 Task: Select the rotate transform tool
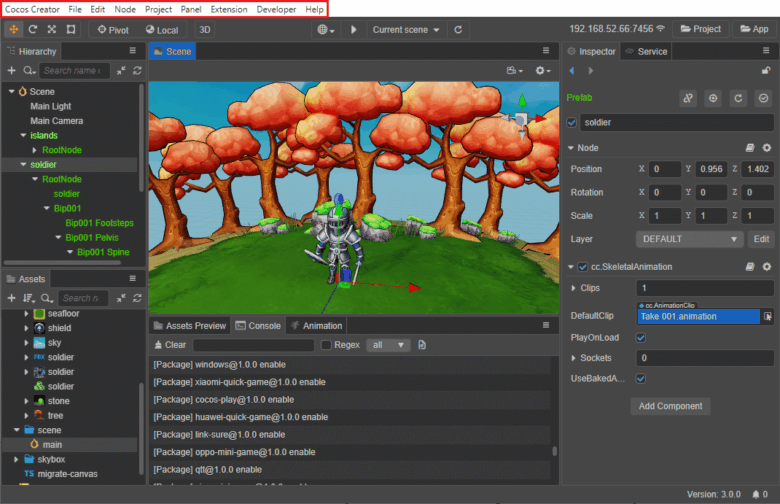point(32,29)
